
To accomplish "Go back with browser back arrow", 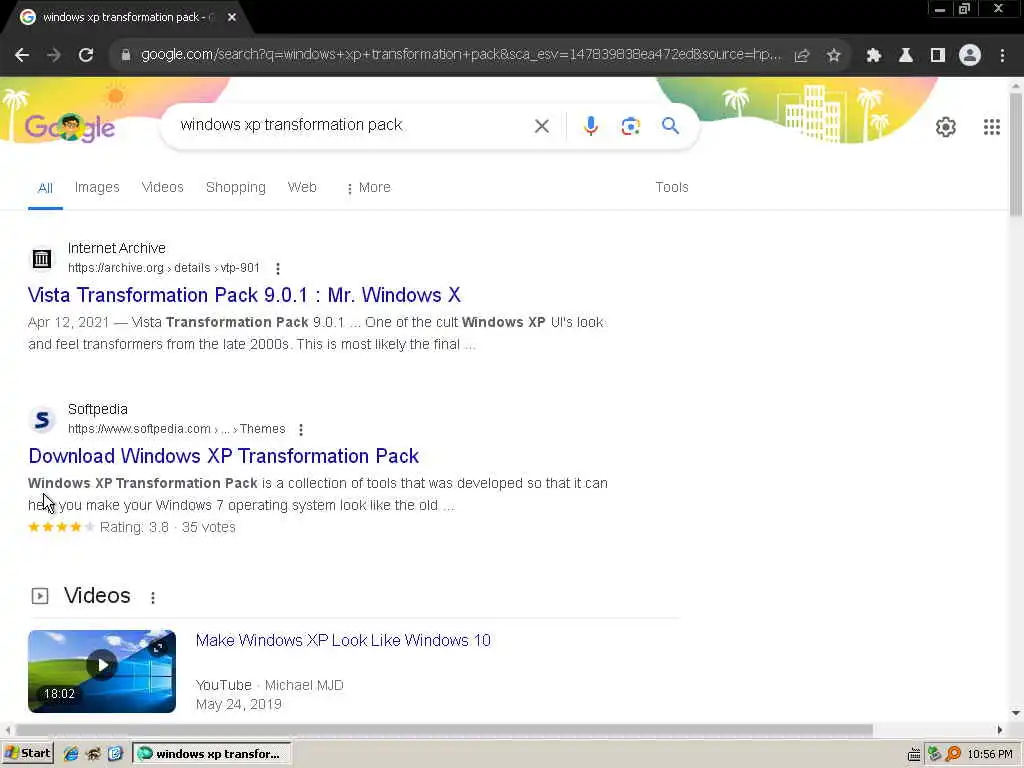I will click(22, 55).
